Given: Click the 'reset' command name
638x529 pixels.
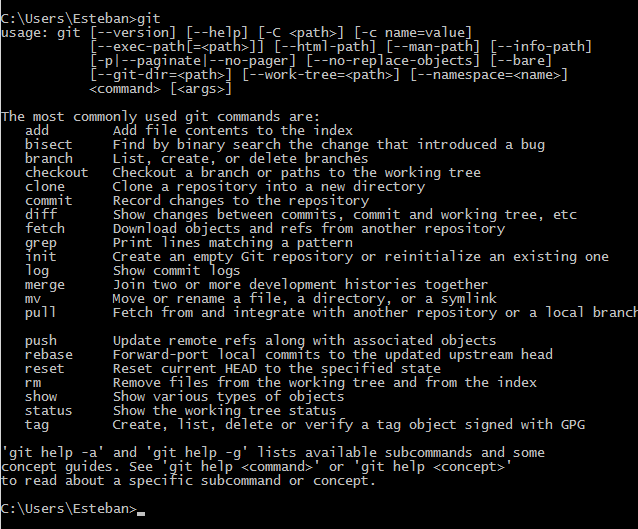Looking at the screenshot, I should pyautogui.click(x=44, y=369).
